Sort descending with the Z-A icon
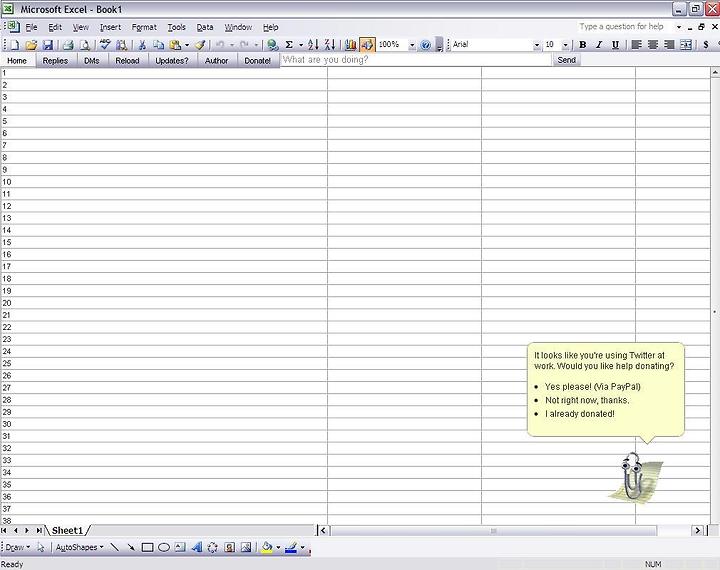This screenshot has height=570, width=720. coord(330,45)
